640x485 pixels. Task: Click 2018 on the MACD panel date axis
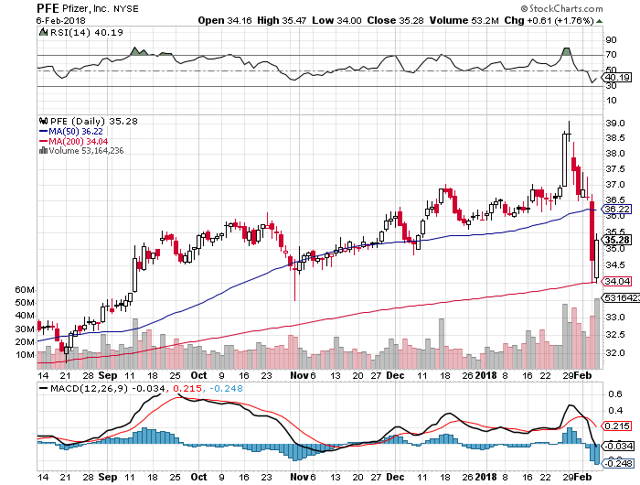click(x=486, y=477)
